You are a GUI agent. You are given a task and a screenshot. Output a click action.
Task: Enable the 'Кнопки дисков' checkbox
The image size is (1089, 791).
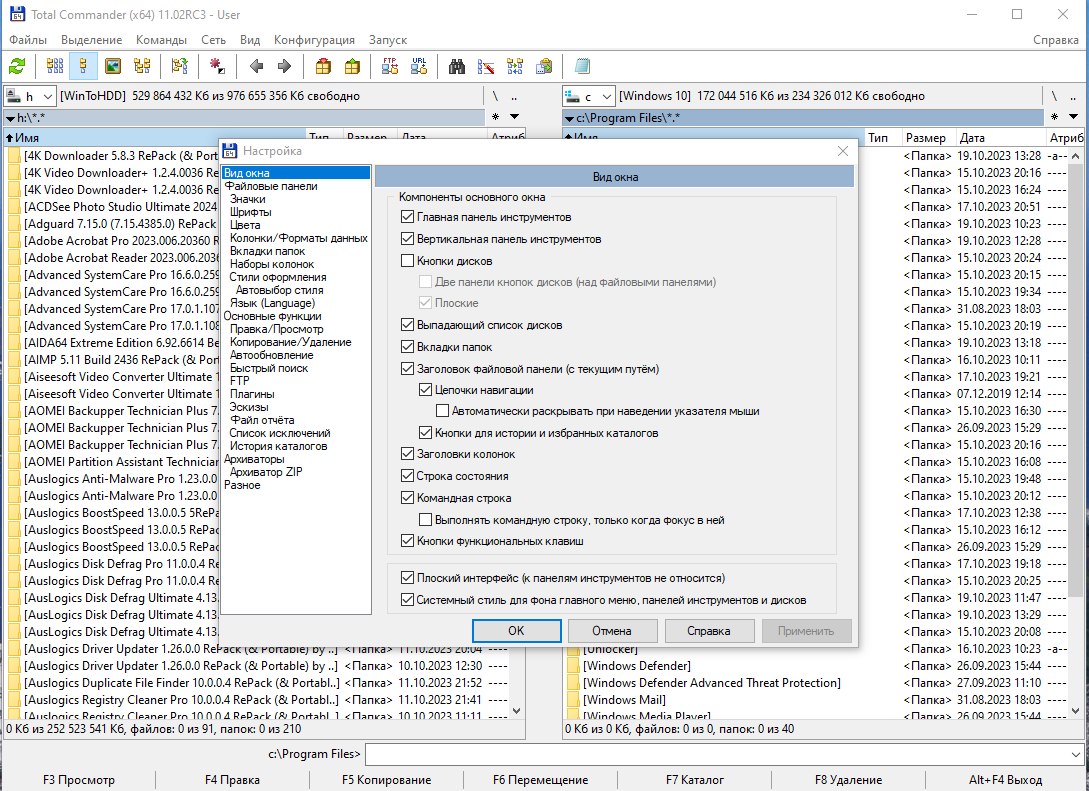pos(408,261)
